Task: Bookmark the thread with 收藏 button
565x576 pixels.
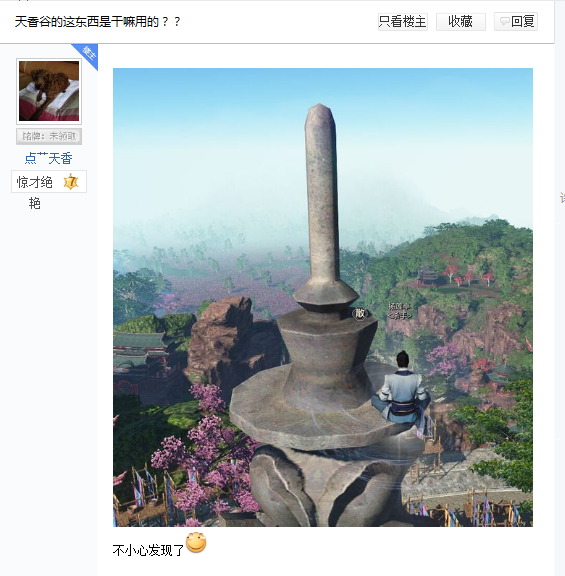Action: 461,22
